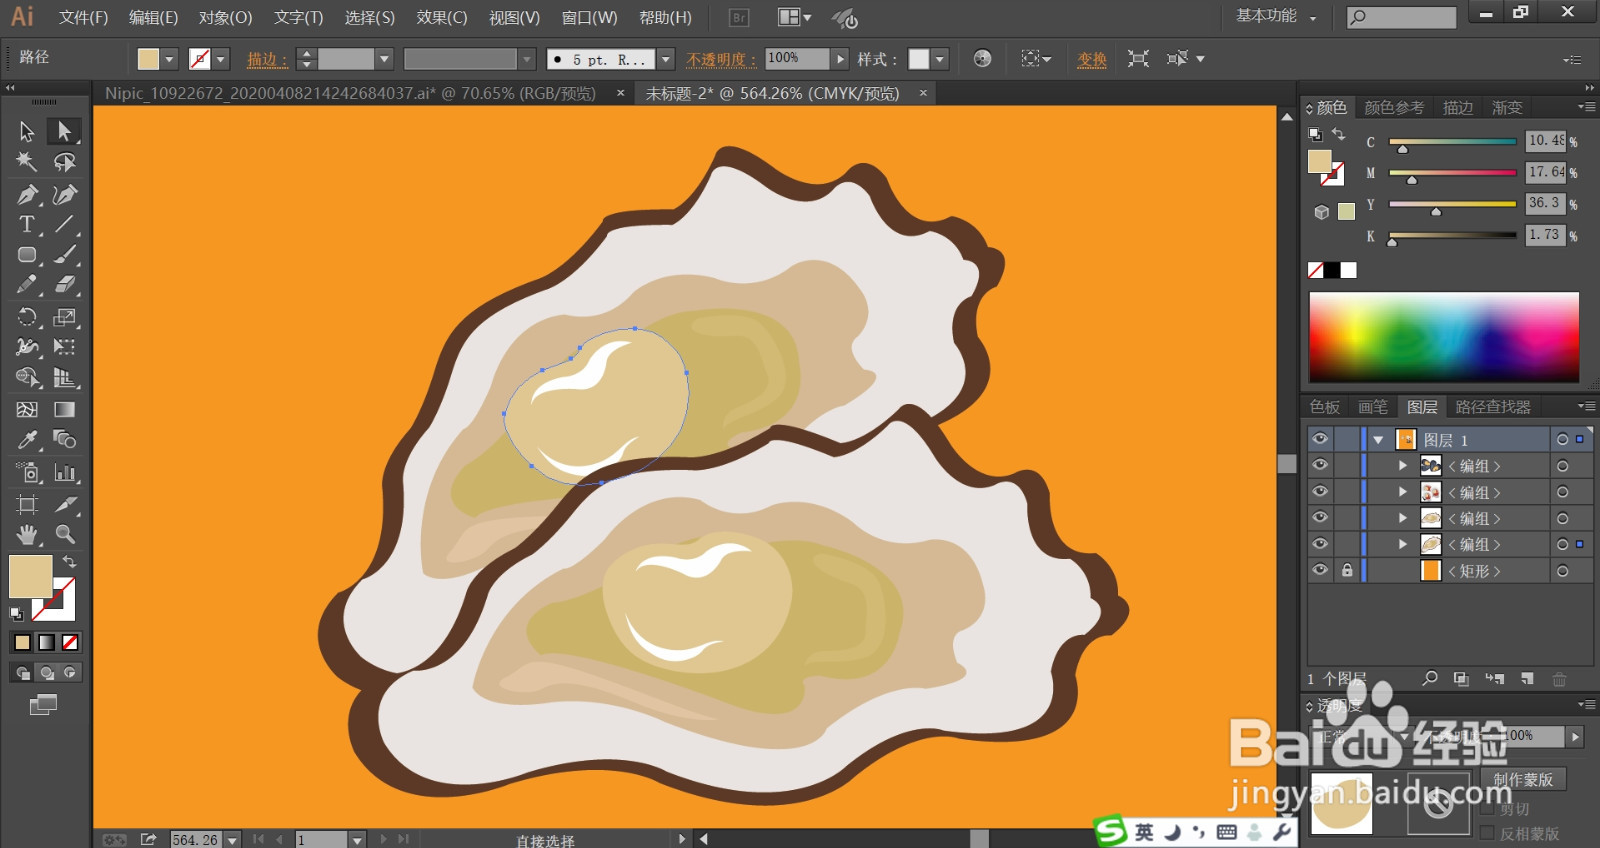Toggle visibility of the fourth 编组 sublayer
The height and width of the screenshot is (848, 1600).
pyautogui.click(x=1320, y=543)
